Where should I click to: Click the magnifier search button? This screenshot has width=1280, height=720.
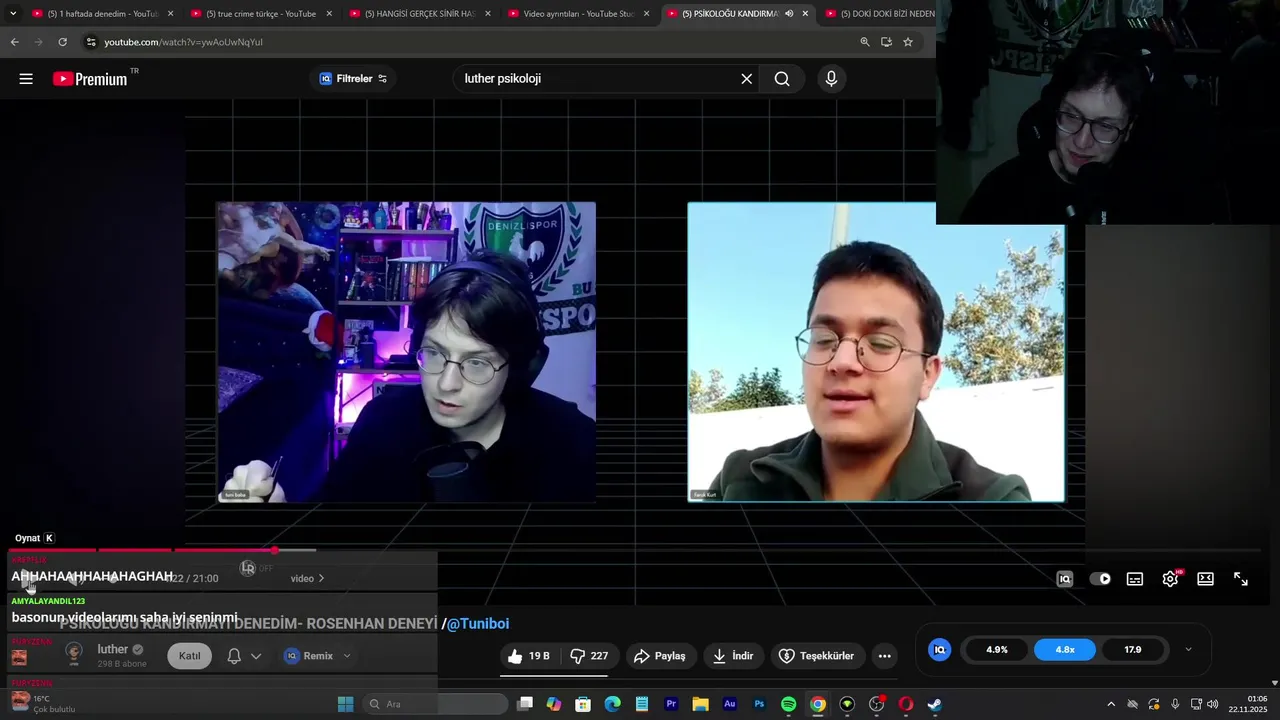pos(782,79)
